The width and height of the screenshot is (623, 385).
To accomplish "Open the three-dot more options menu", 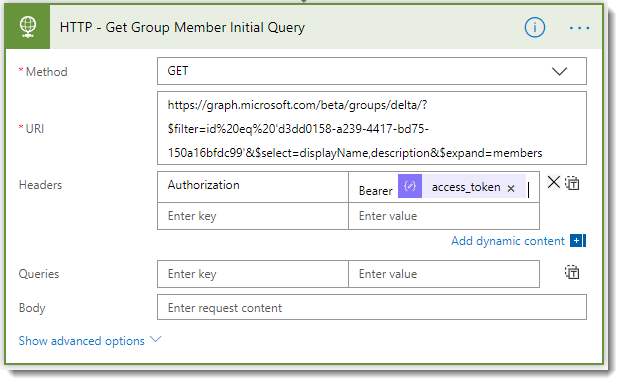I will [x=579, y=28].
